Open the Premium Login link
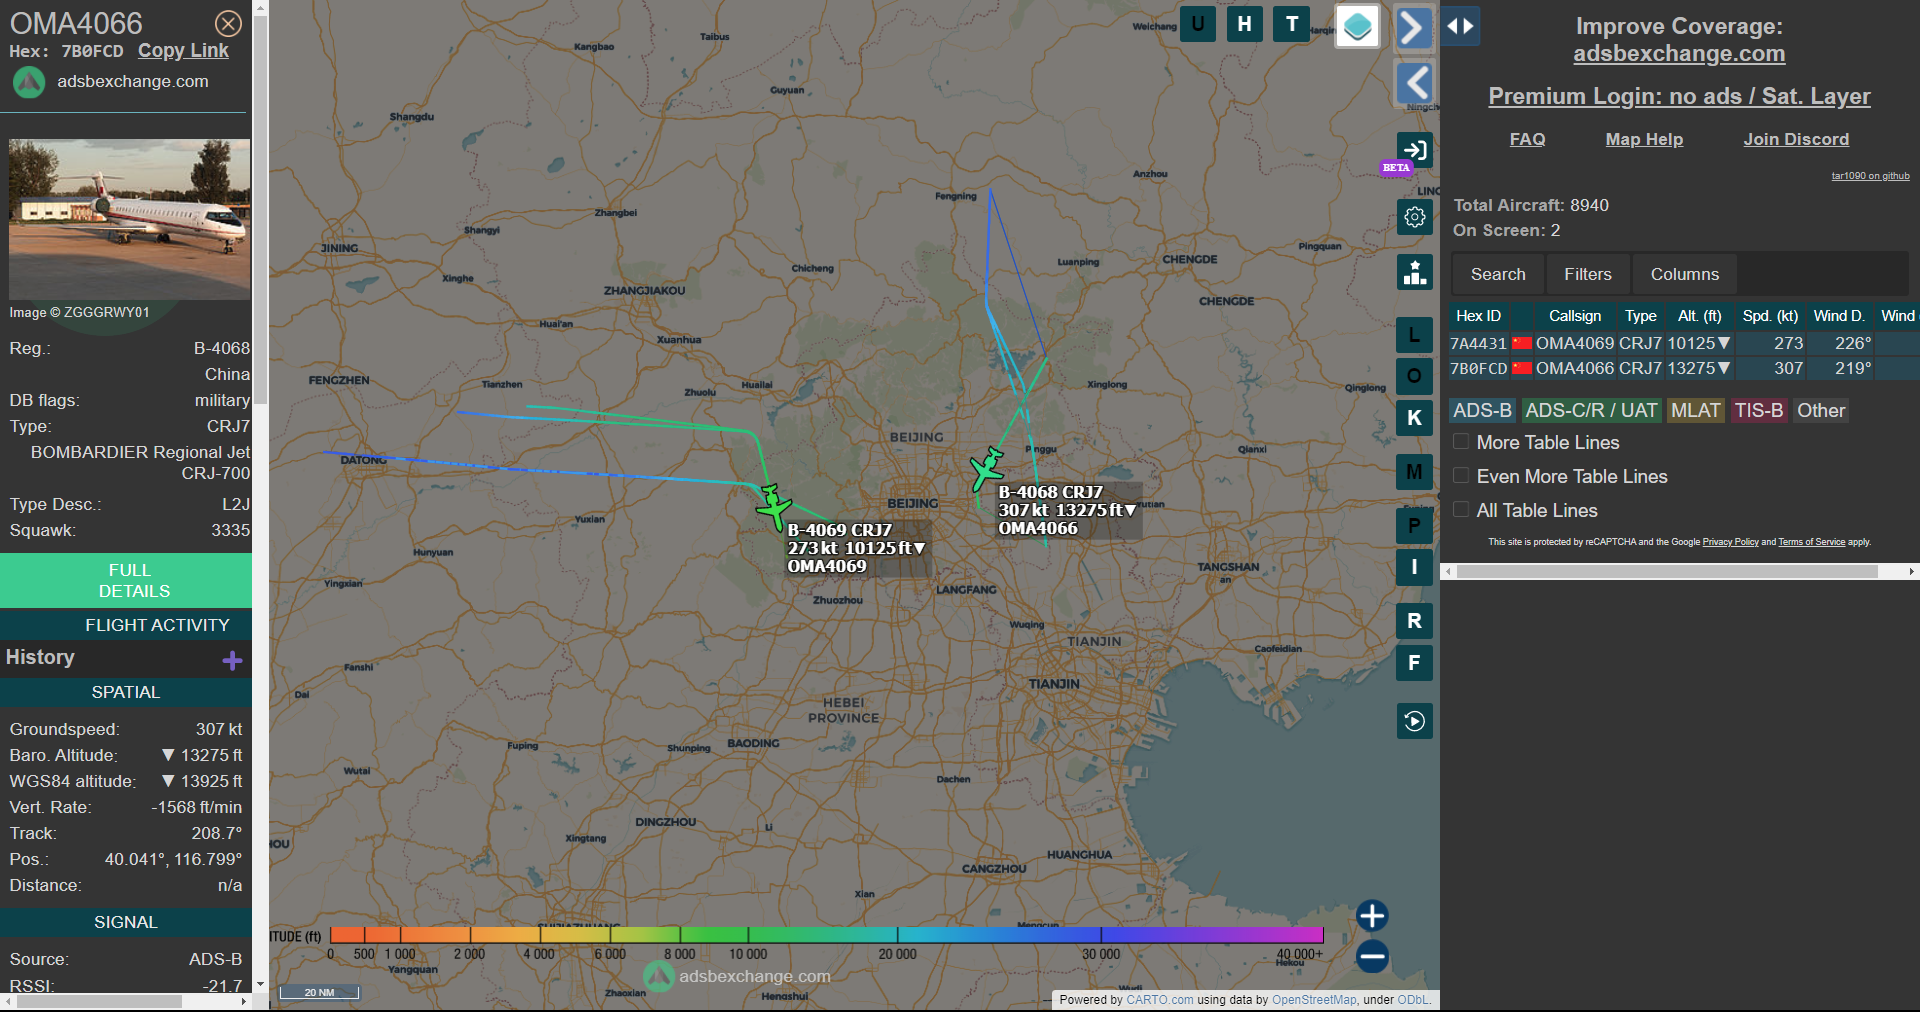This screenshot has width=1920, height=1012. pyautogui.click(x=1679, y=96)
